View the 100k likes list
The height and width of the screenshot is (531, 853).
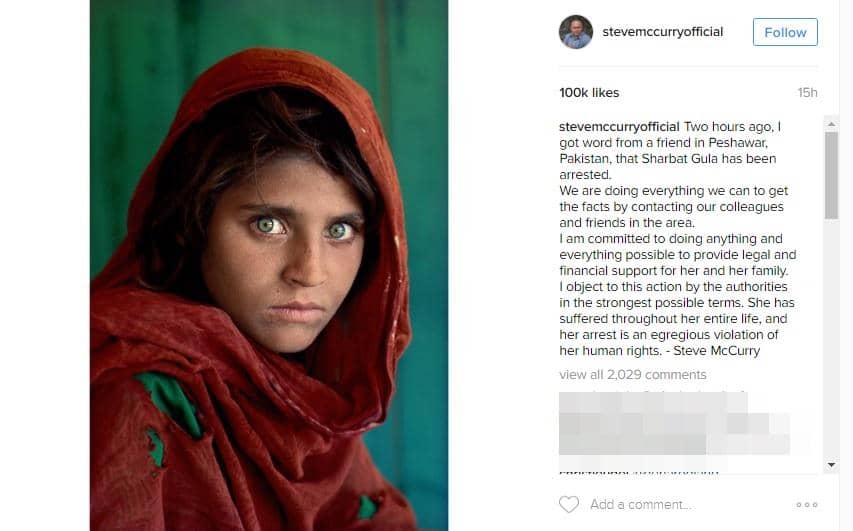(x=589, y=93)
